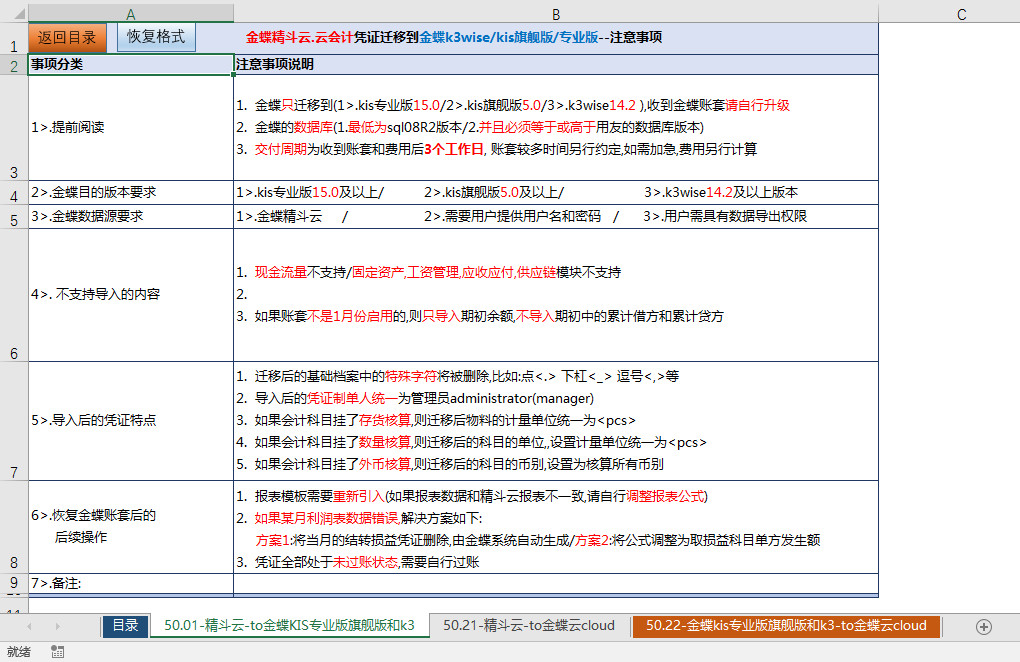
Task: Switch to the 目录 sheet tab
Action: [x=125, y=626]
